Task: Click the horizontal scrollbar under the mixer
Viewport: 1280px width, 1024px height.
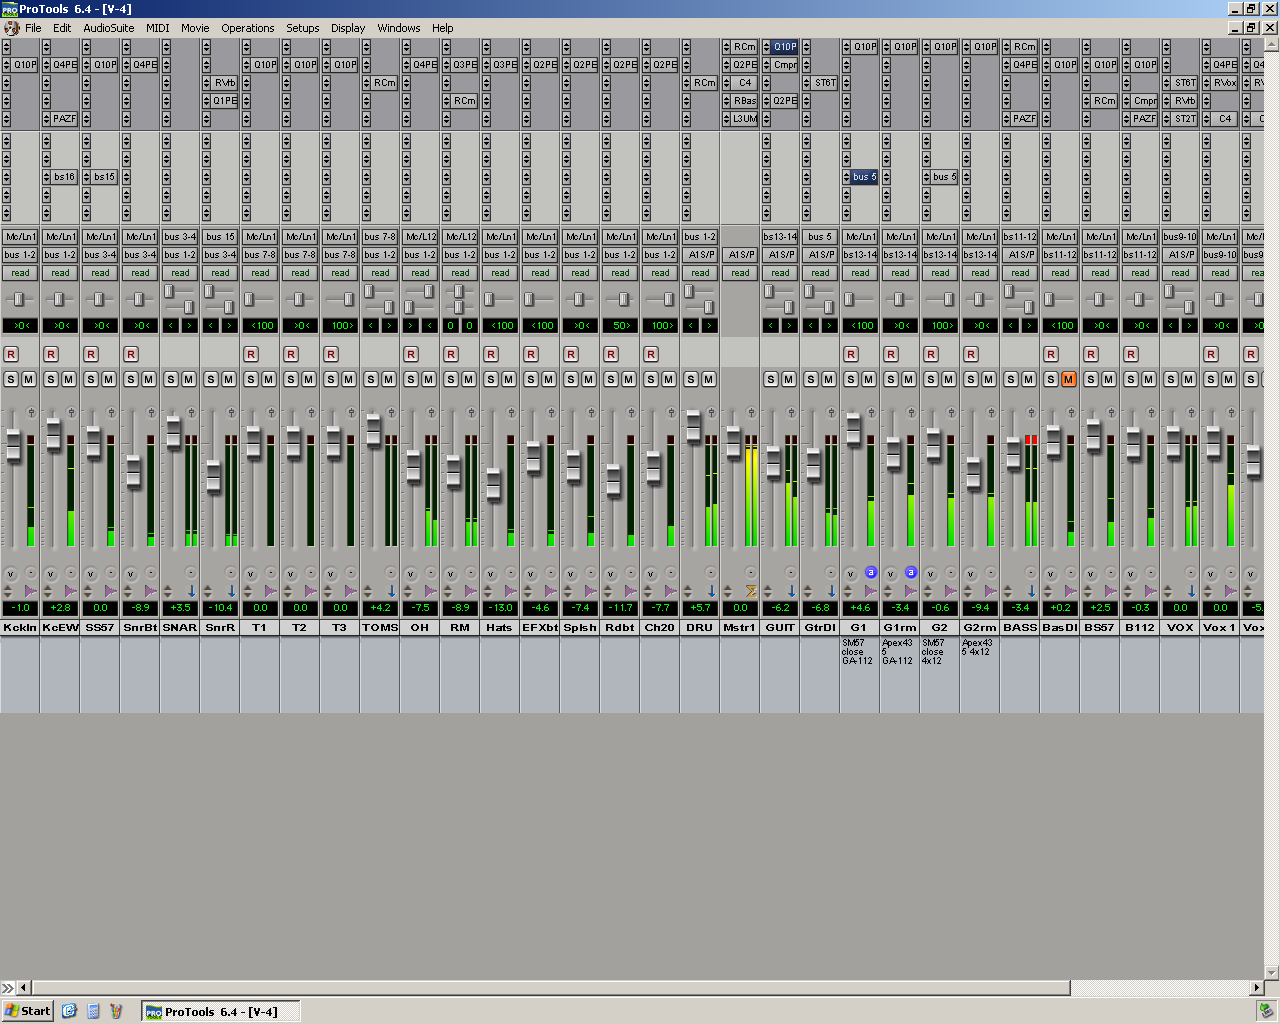Action: (550, 988)
